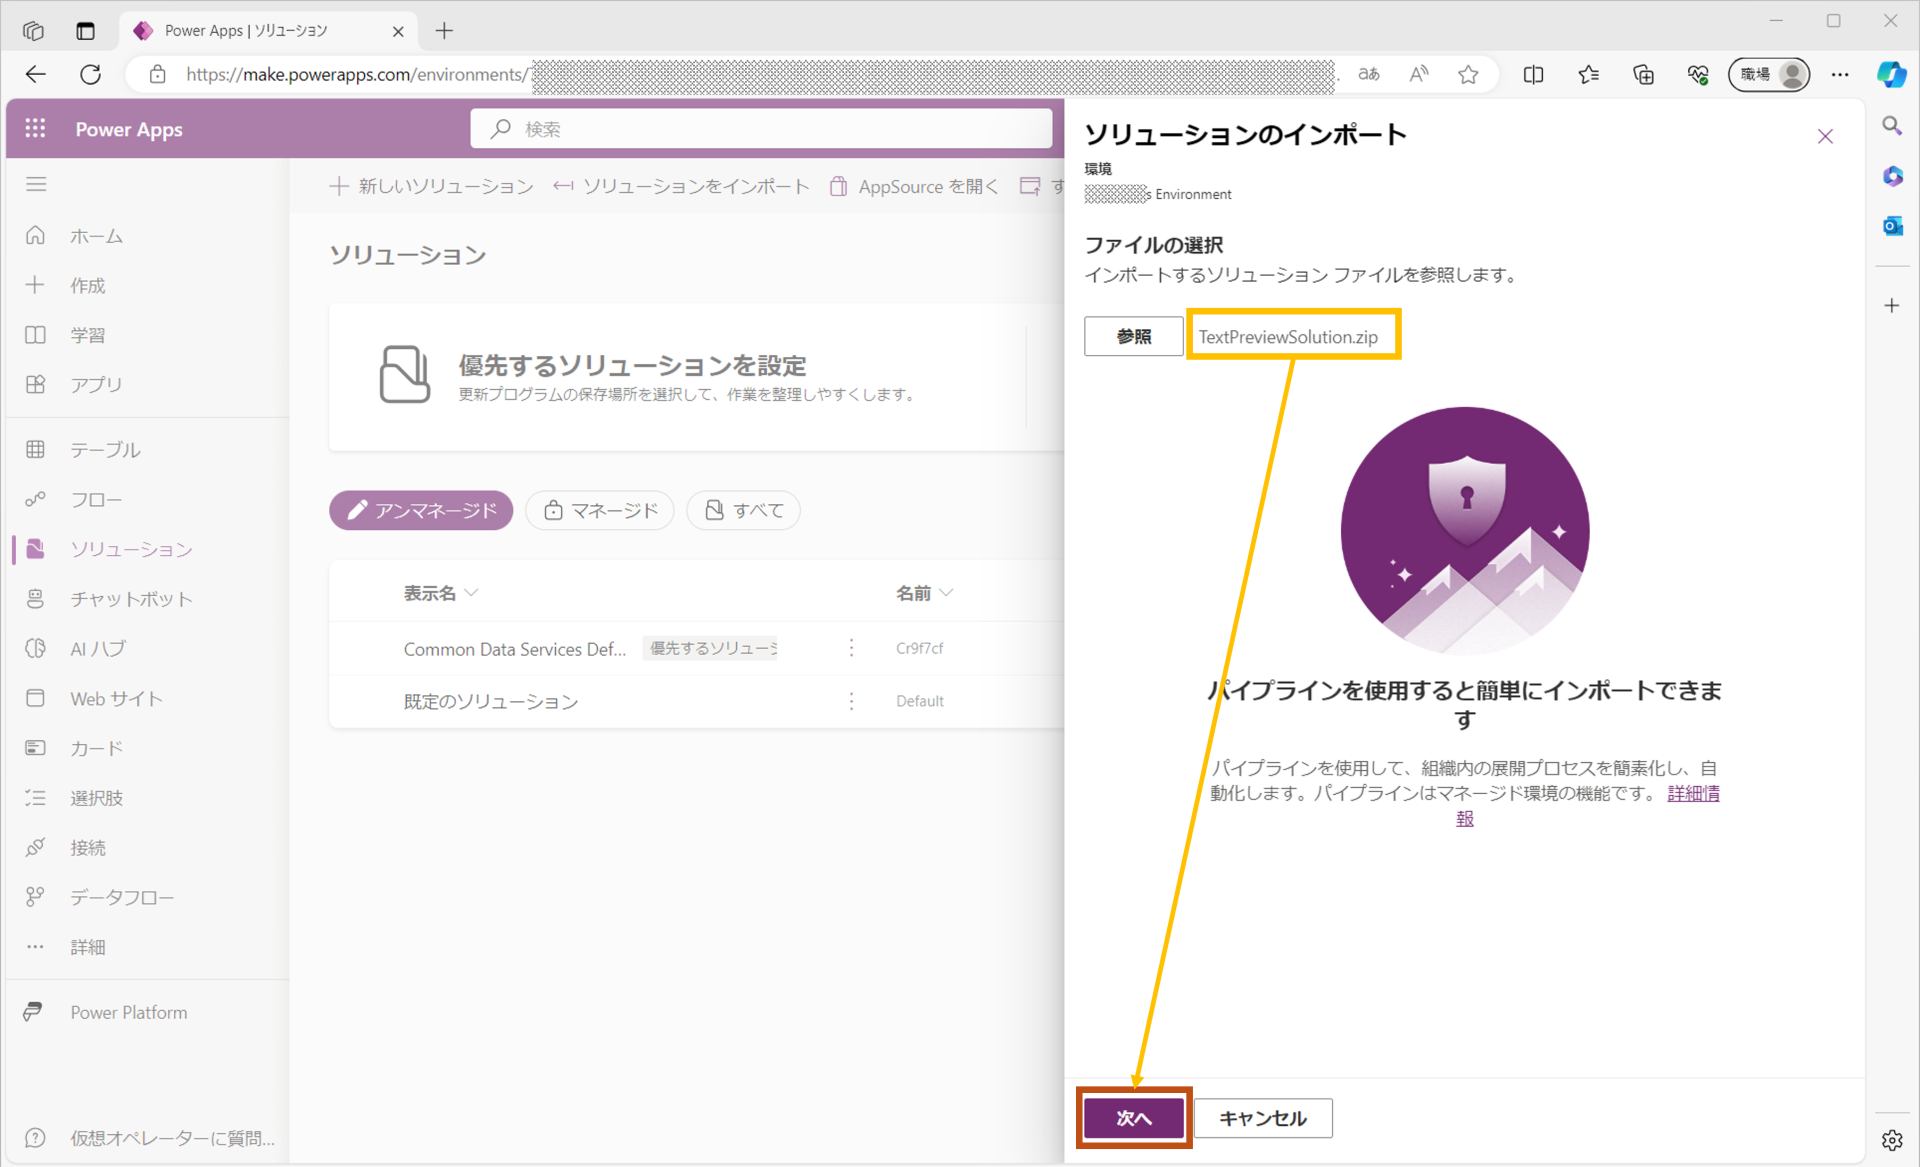Open 学習 in the sidebar

(87, 335)
